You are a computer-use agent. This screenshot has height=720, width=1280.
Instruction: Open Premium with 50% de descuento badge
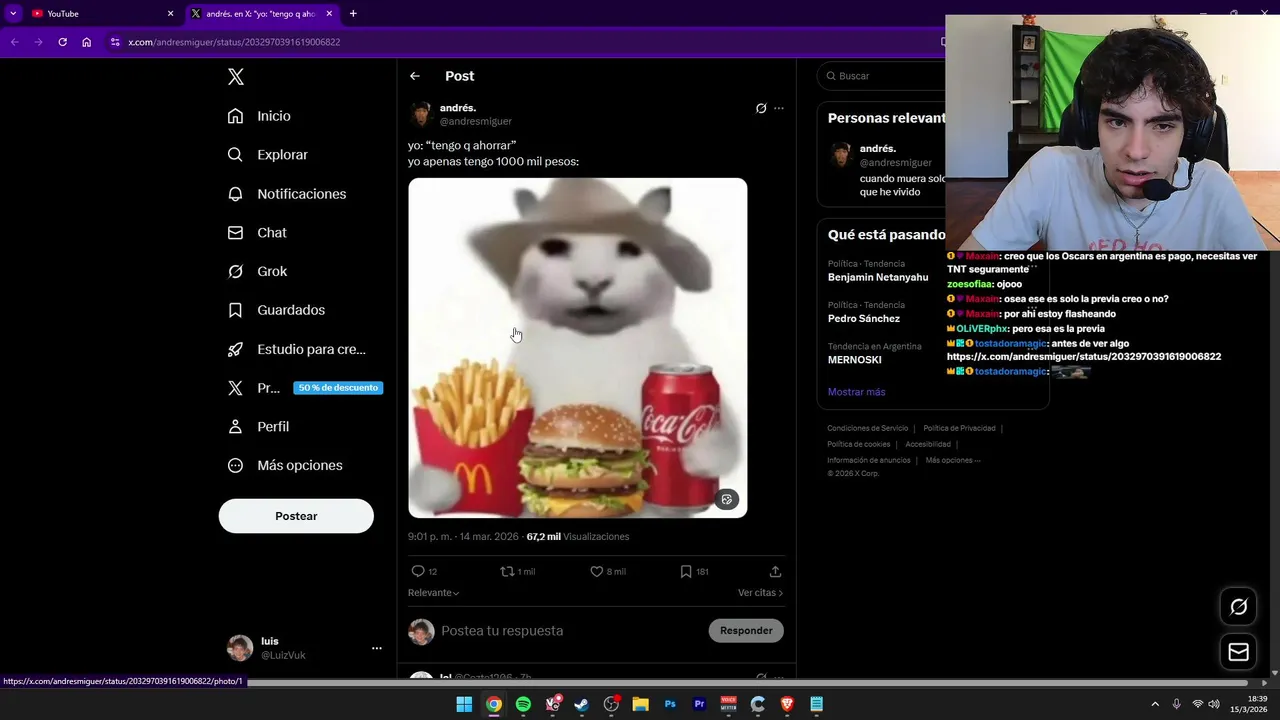point(305,388)
